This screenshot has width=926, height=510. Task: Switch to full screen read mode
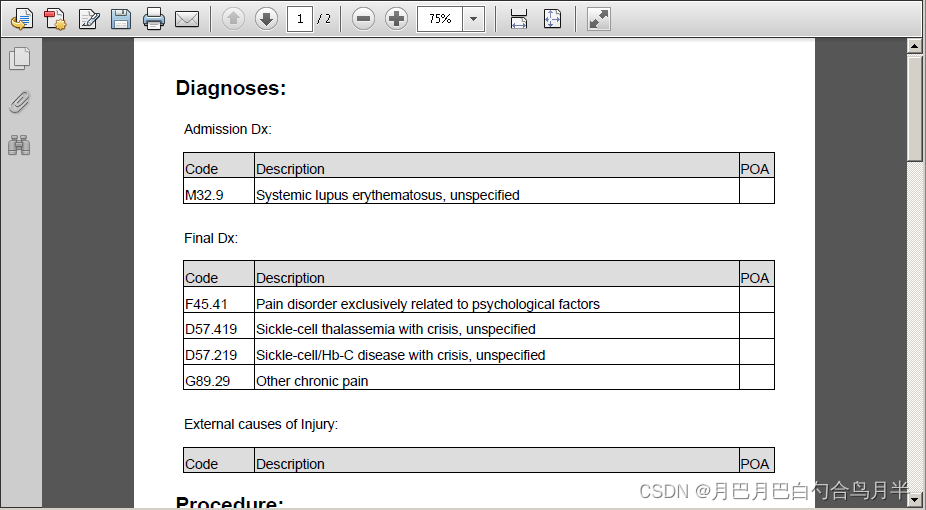coord(598,19)
